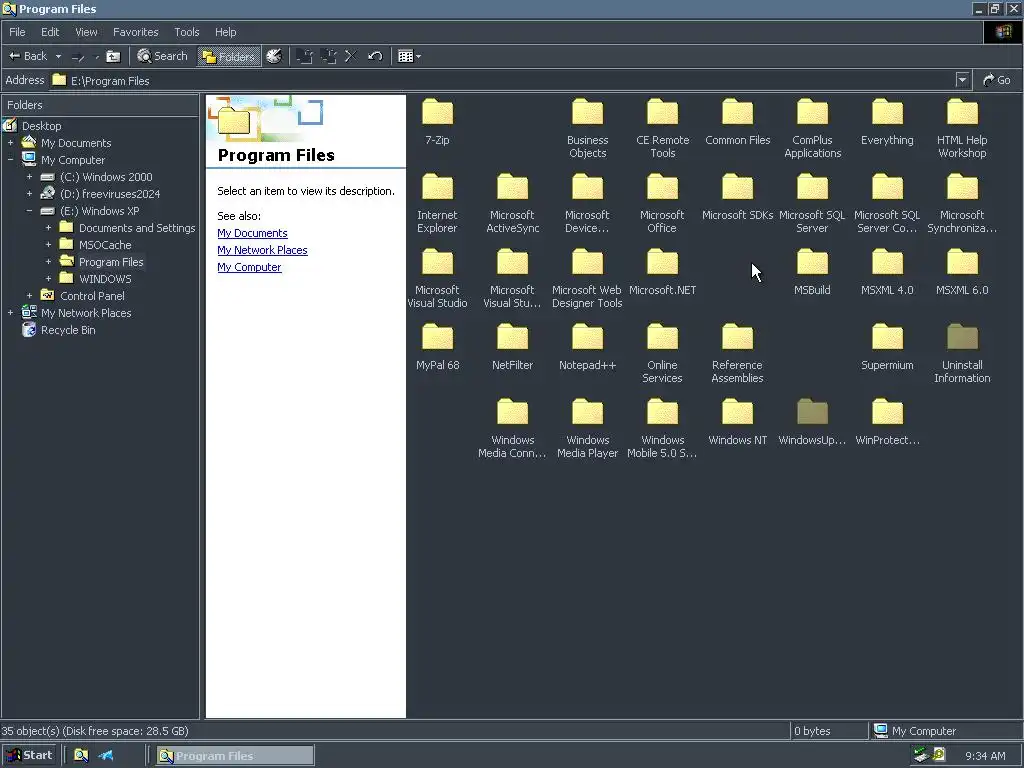Click the Back toolbar button
This screenshot has width=1024, height=768.
tap(27, 56)
